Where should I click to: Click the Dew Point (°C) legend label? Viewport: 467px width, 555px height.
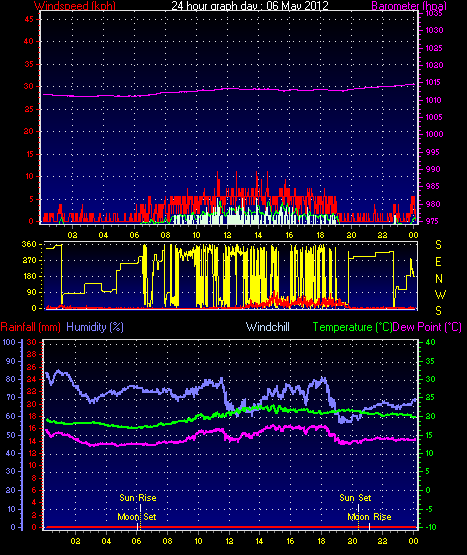(427, 327)
